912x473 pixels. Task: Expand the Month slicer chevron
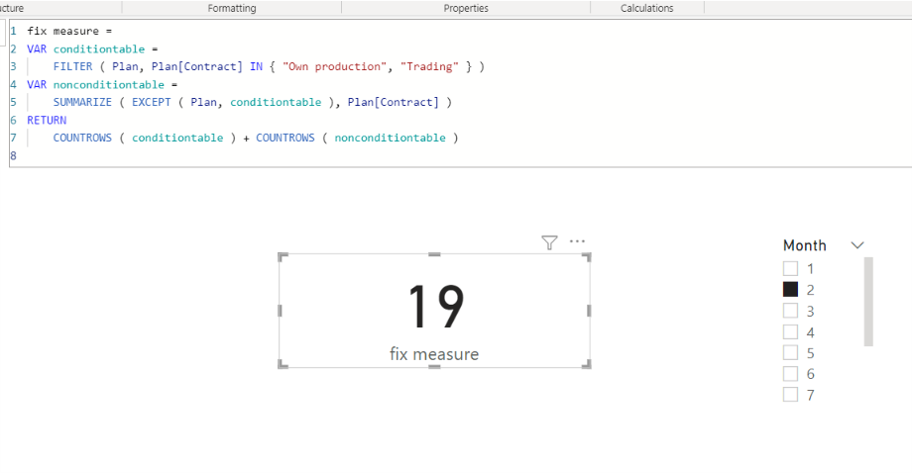click(x=857, y=246)
